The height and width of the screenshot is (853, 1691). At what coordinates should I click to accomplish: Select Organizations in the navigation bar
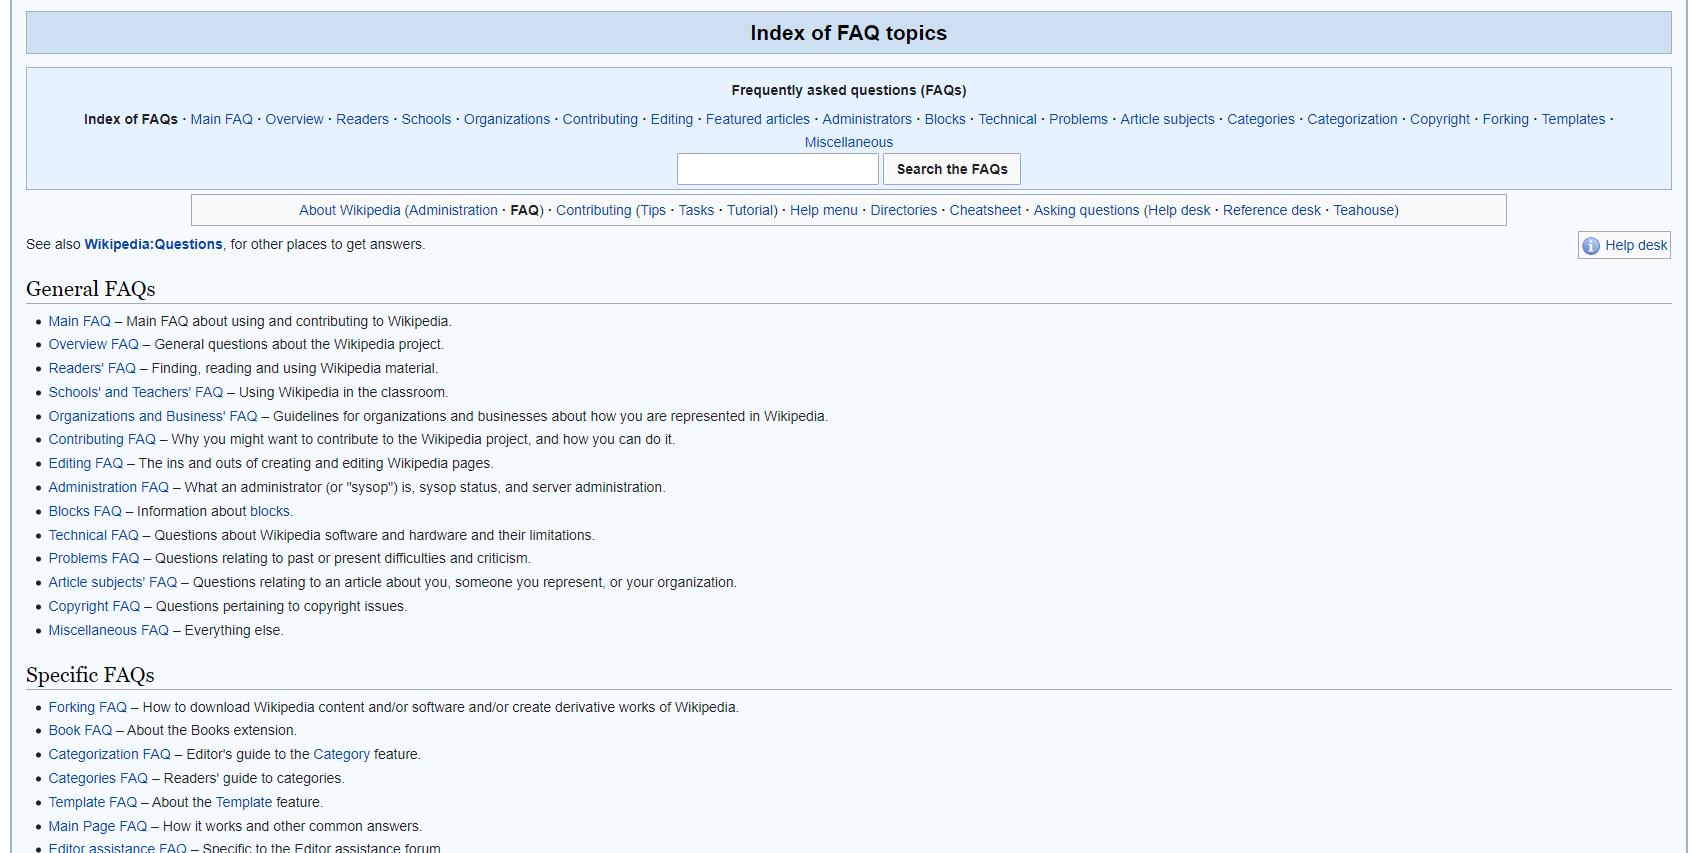click(507, 119)
